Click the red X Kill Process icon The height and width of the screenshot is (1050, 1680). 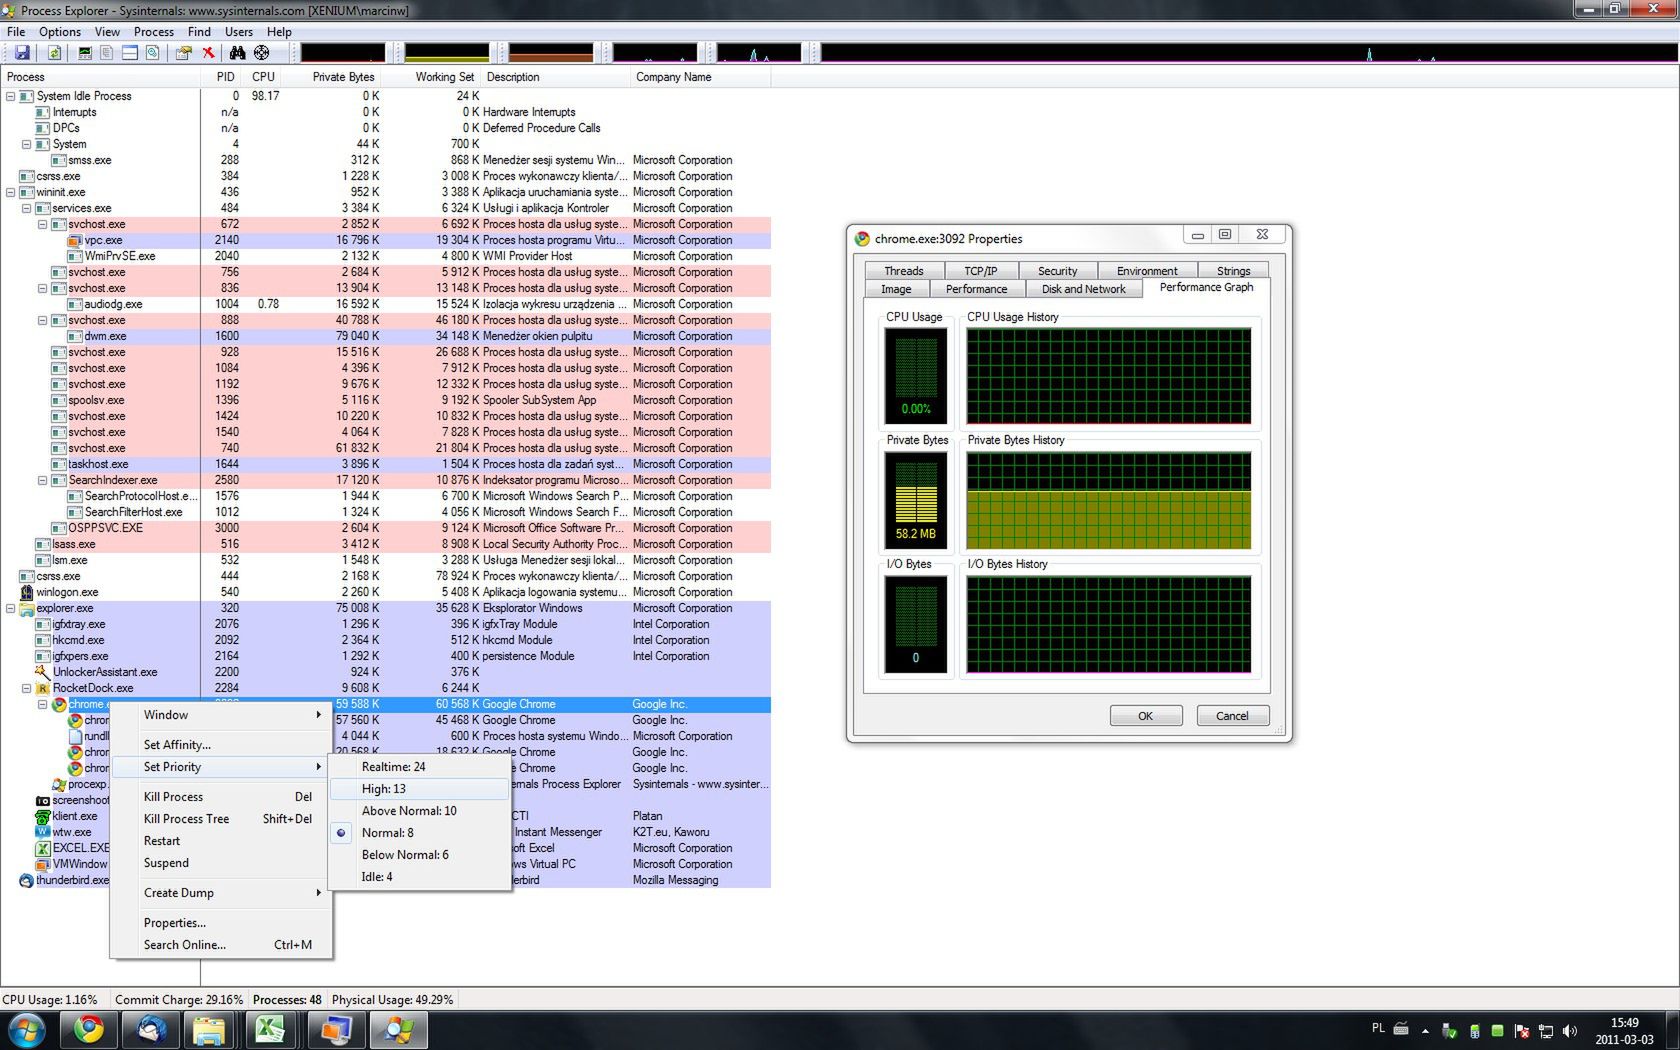(208, 53)
